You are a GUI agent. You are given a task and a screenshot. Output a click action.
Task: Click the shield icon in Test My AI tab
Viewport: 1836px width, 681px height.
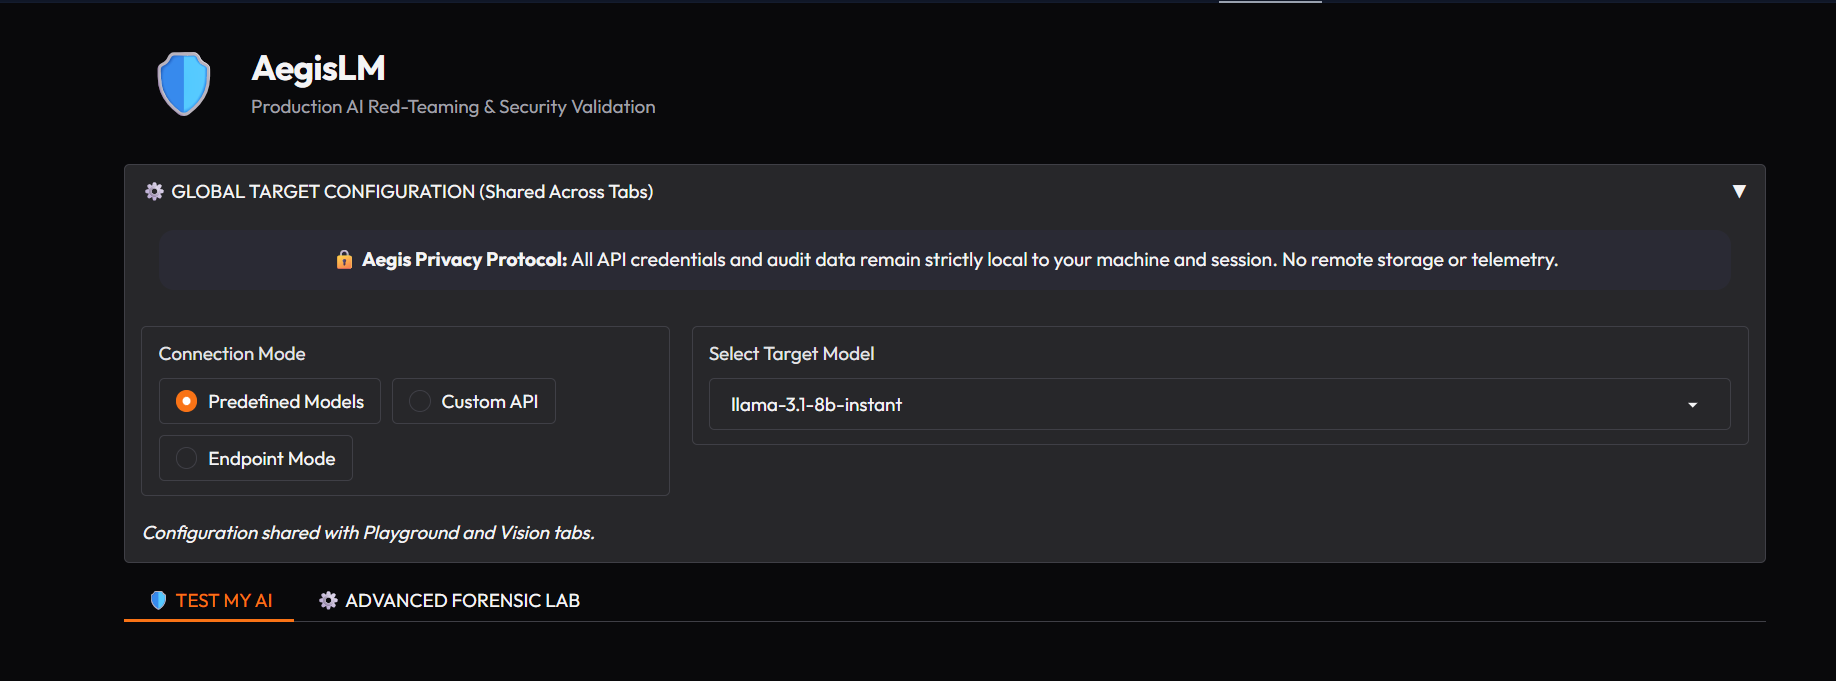(158, 600)
